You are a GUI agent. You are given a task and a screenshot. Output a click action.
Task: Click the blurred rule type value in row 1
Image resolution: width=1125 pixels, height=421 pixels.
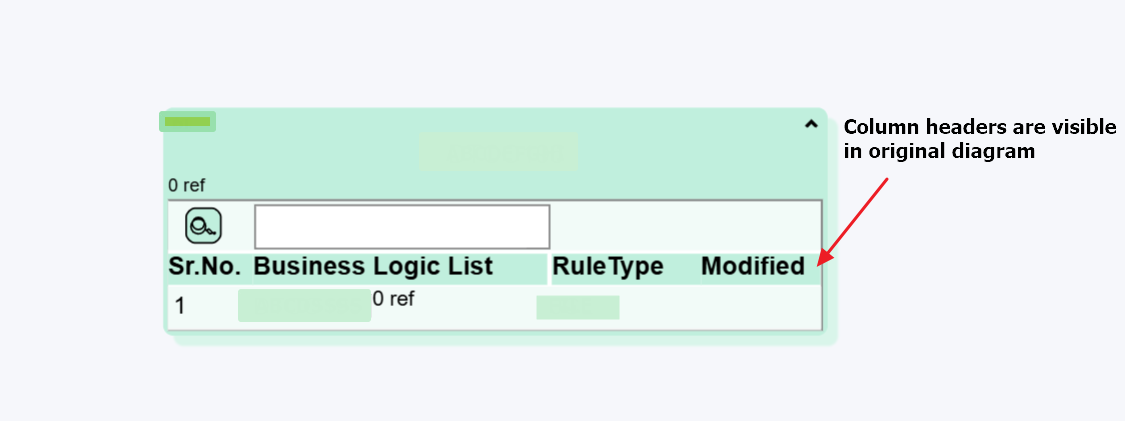[577, 307]
